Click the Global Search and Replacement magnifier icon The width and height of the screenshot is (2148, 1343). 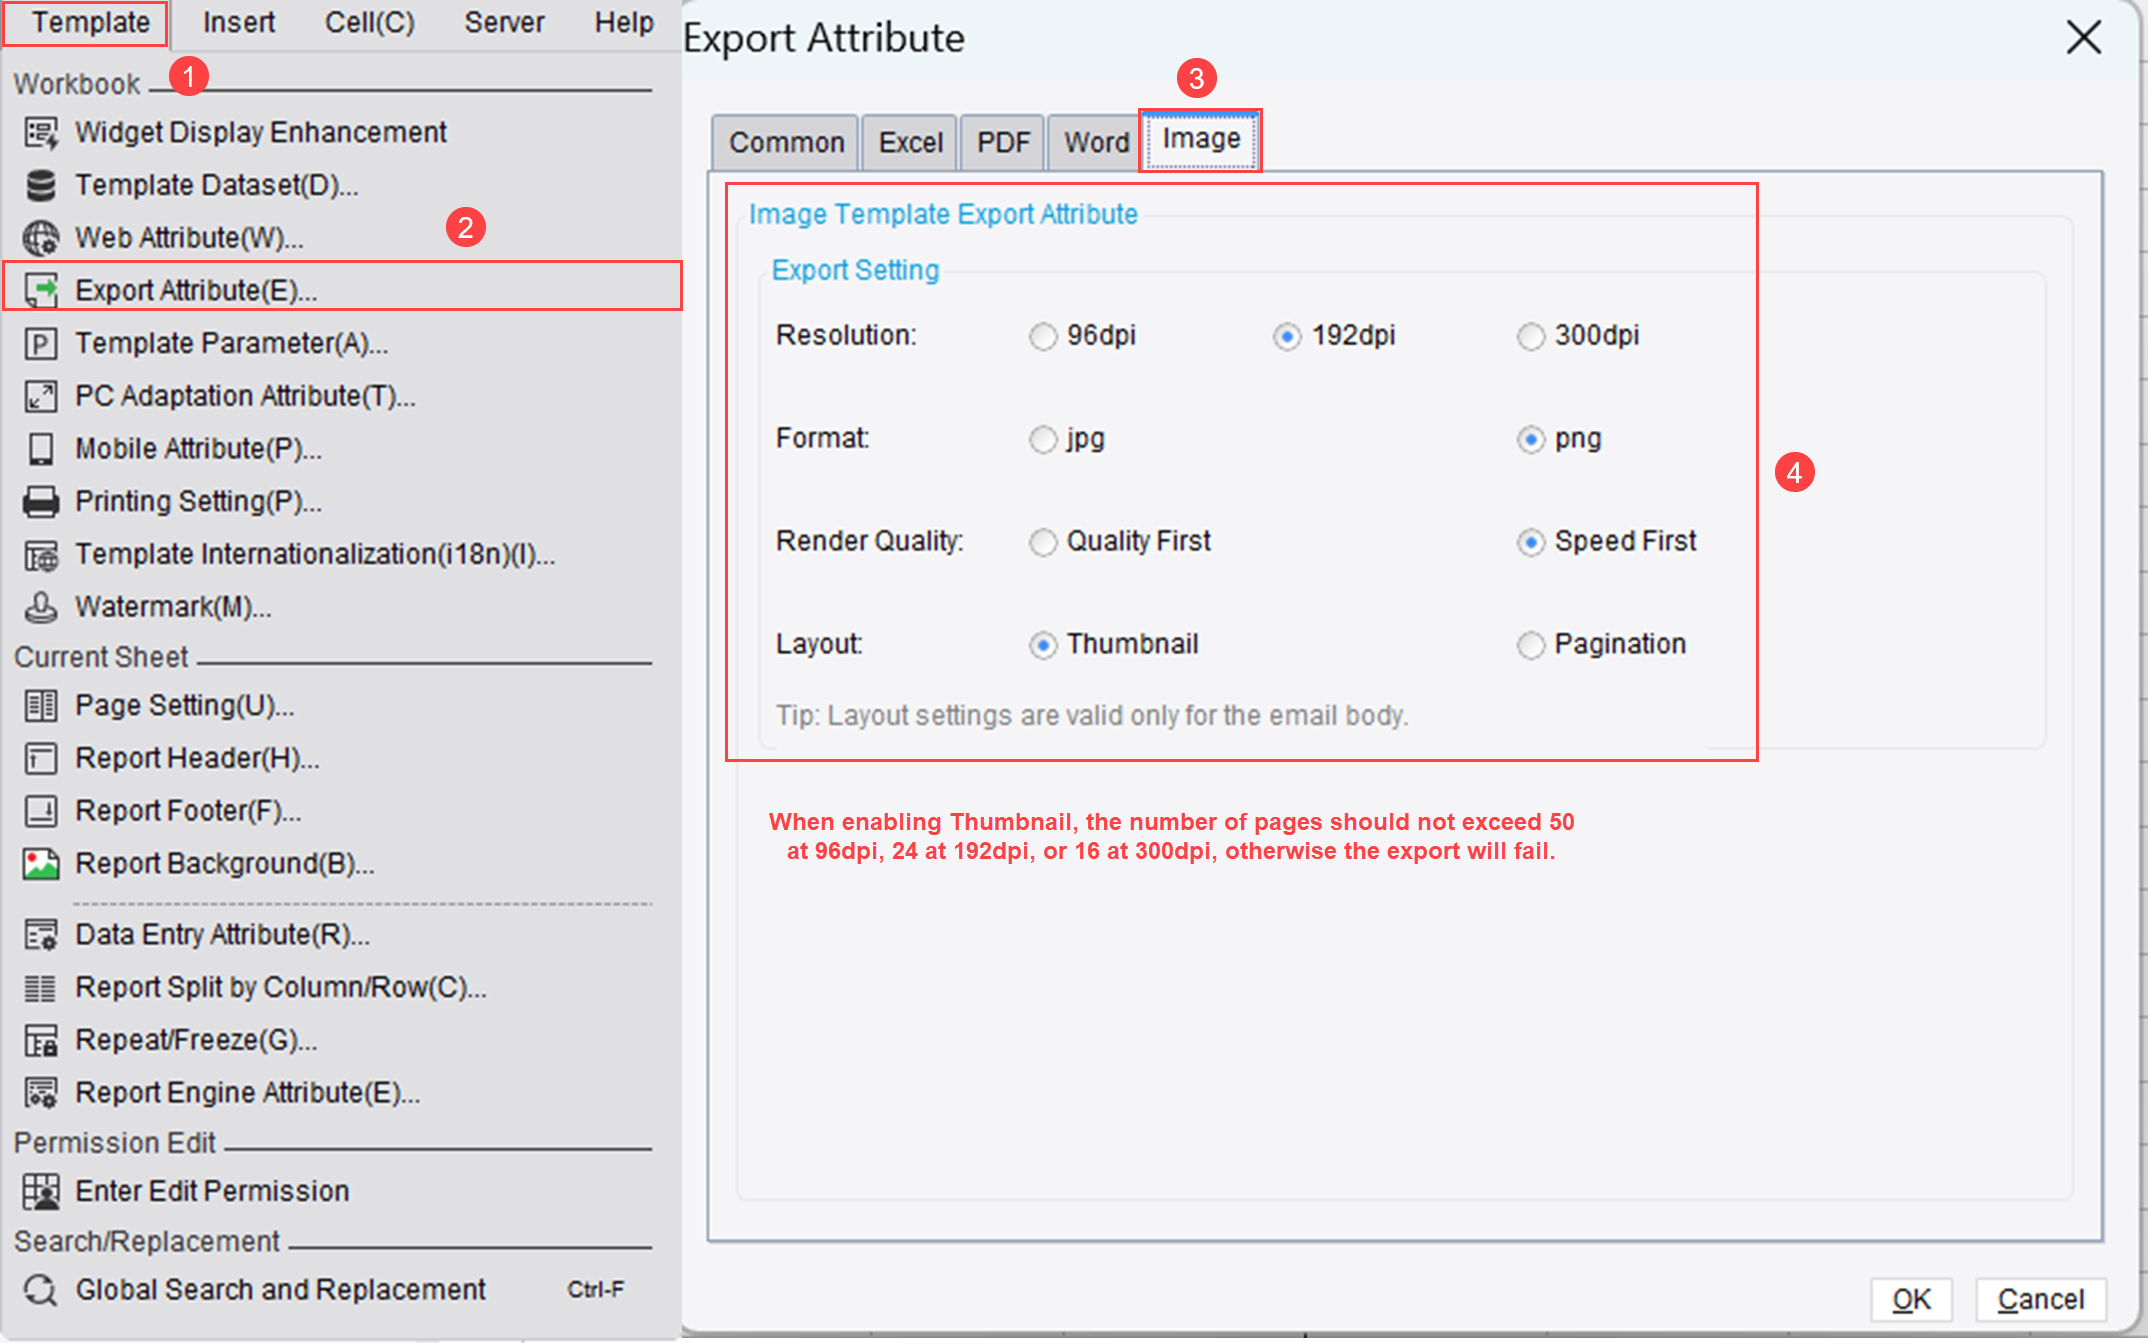(40, 1289)
